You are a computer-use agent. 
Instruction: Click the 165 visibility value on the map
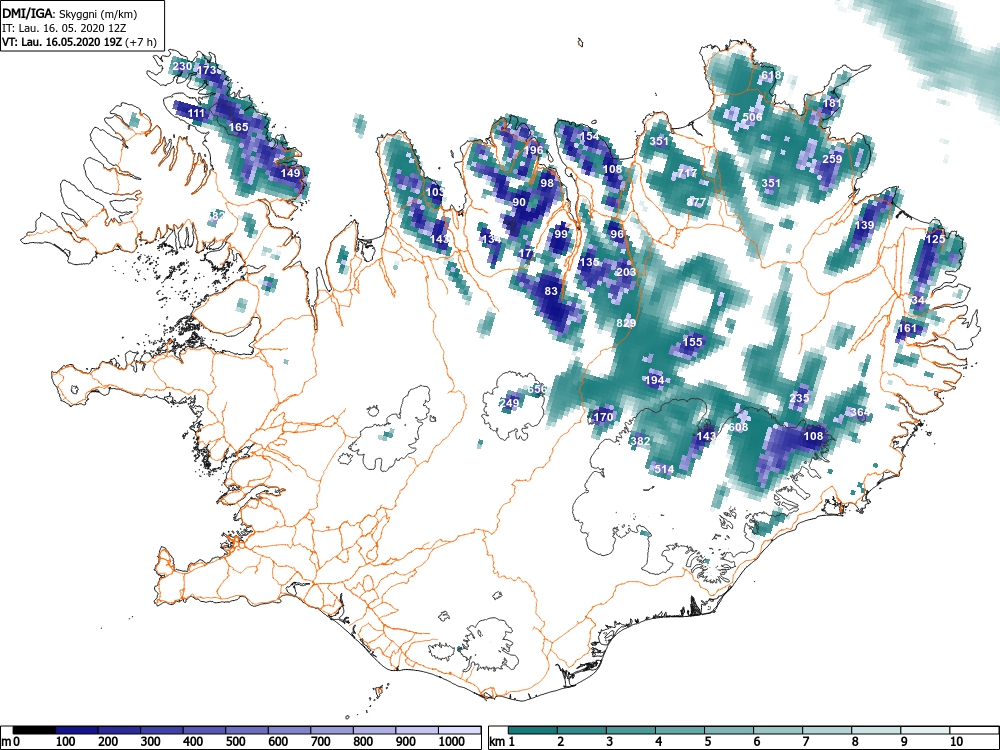(239, 127)
